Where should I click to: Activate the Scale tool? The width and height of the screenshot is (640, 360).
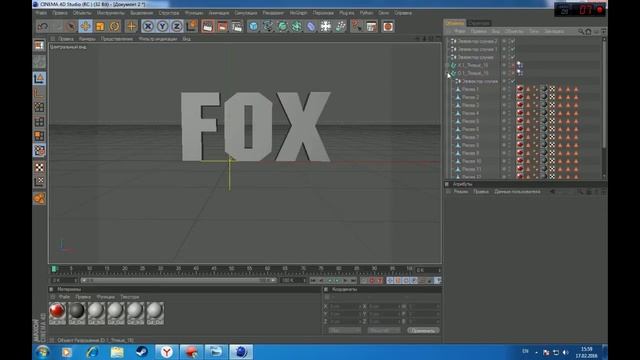[x=100, y=27]
